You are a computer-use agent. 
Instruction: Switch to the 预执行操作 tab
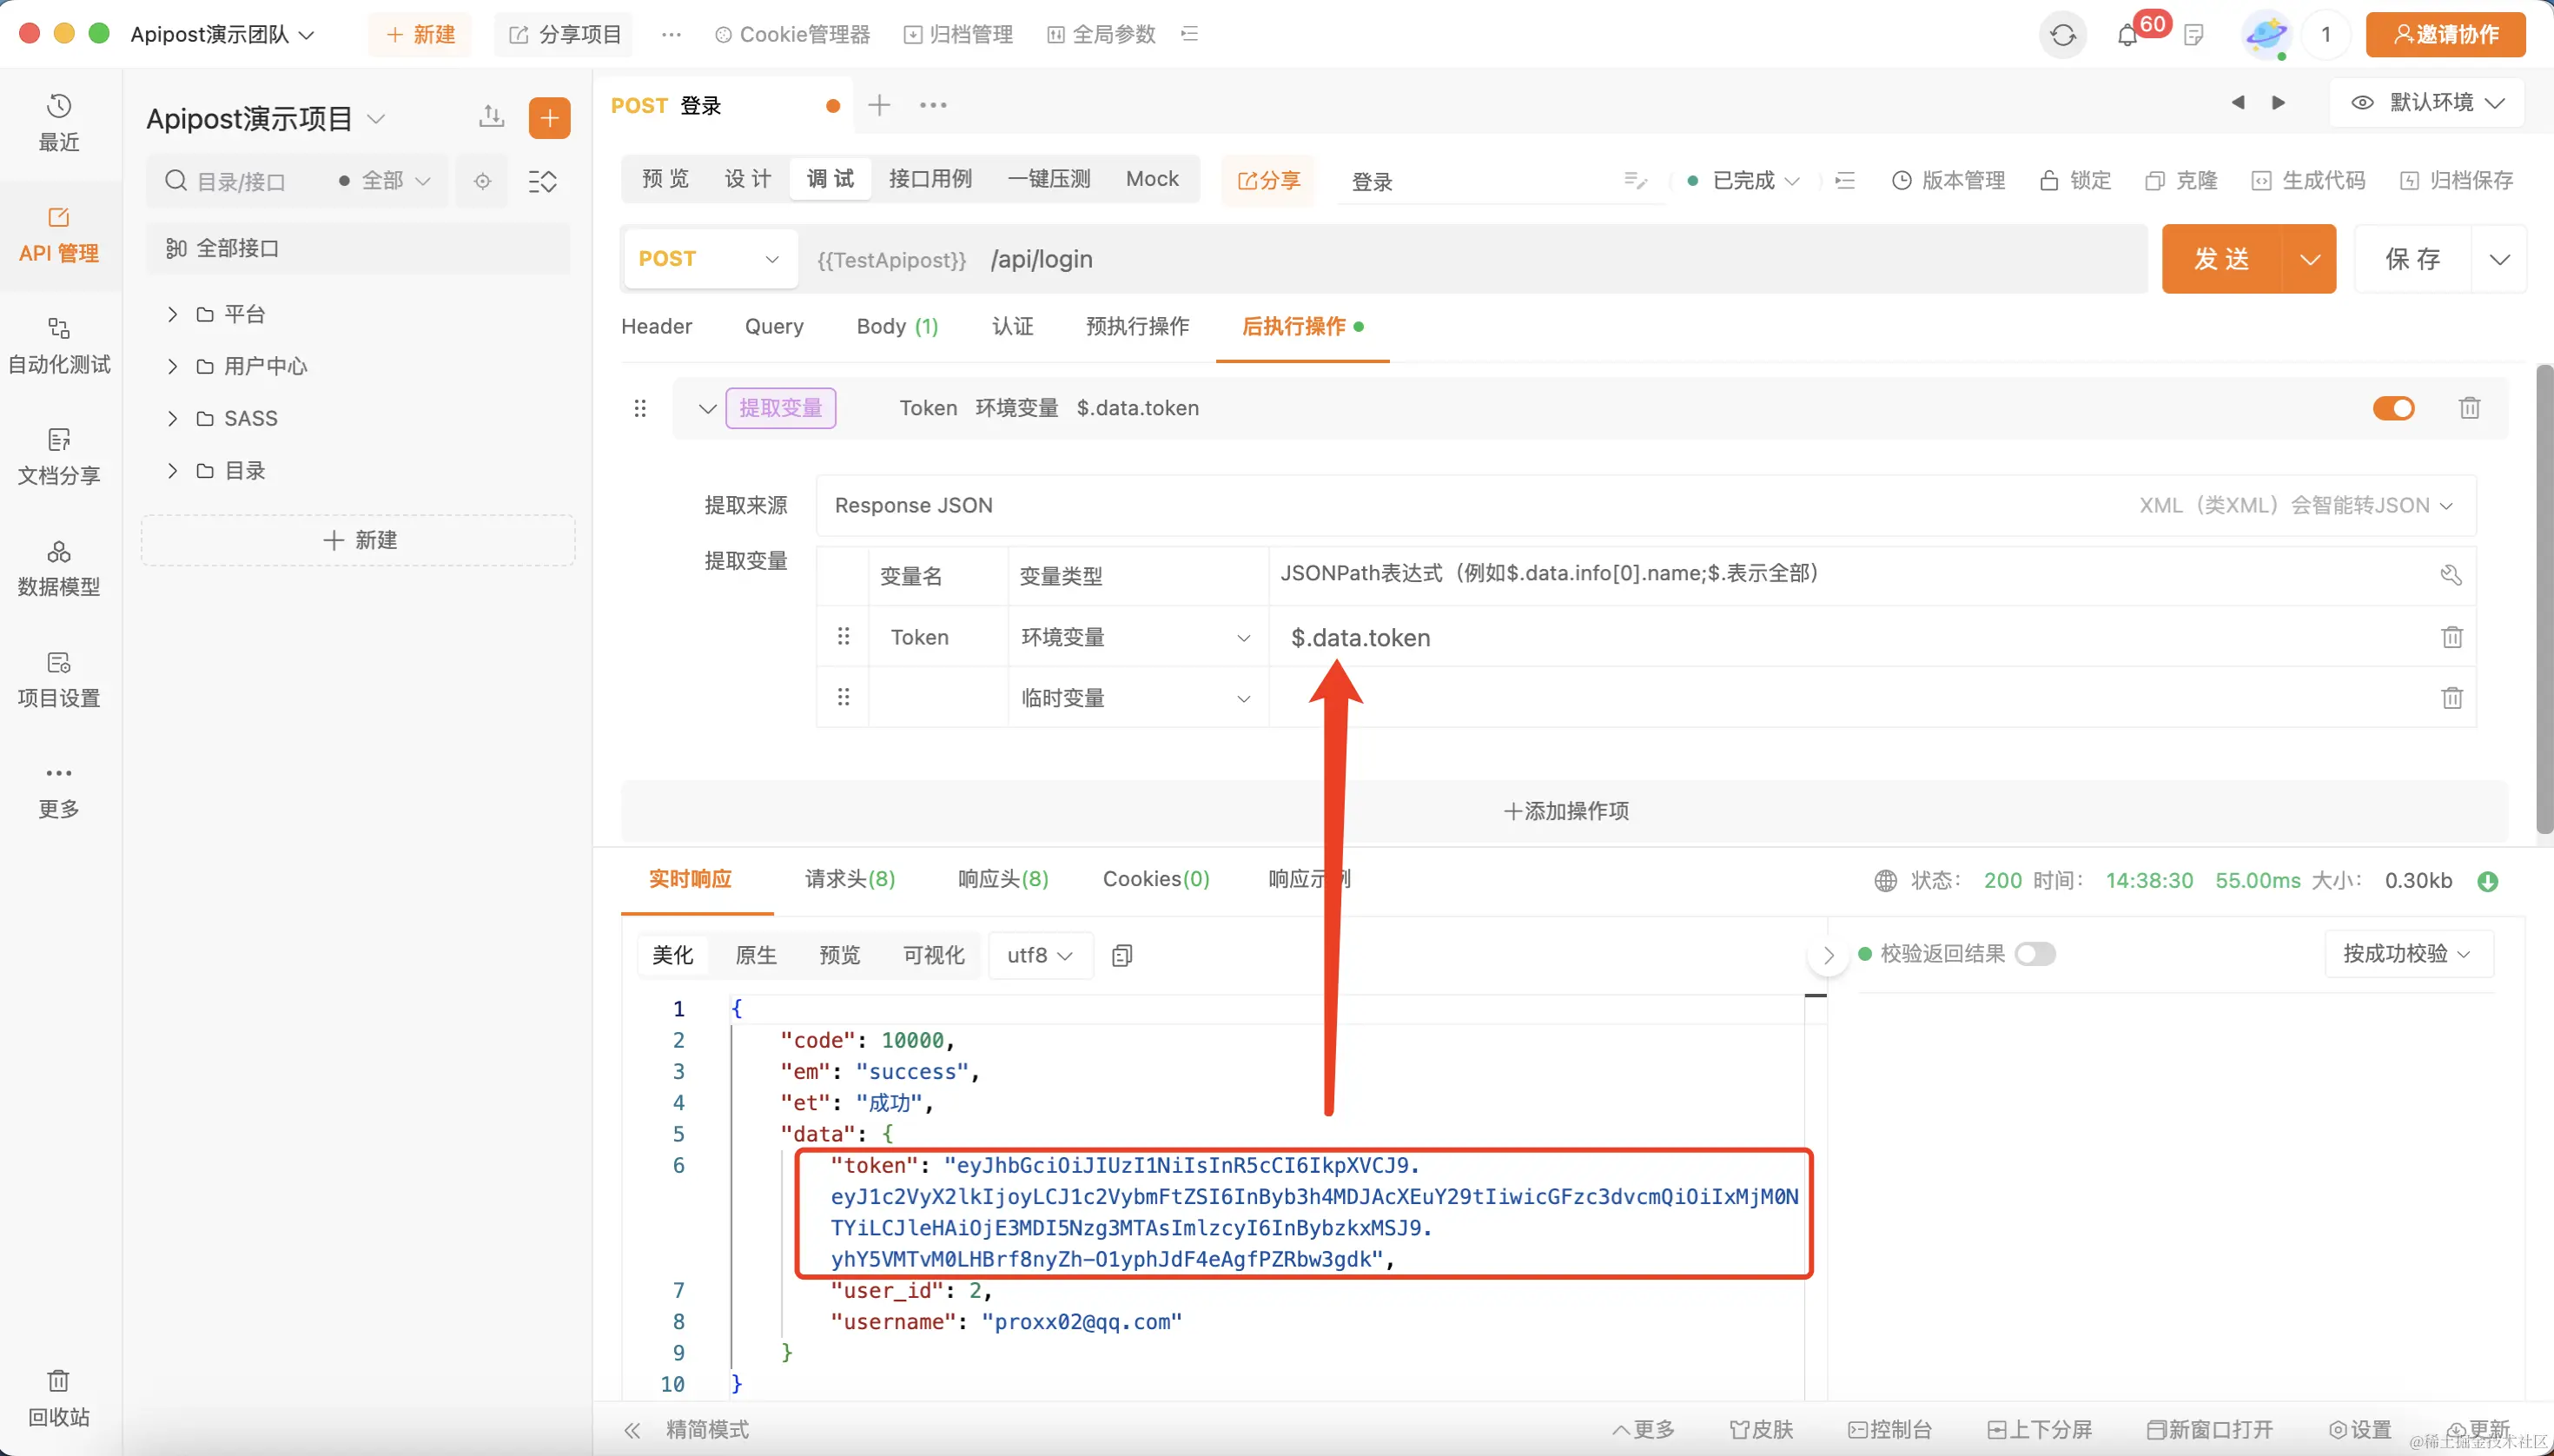(x=1137, y=326)
